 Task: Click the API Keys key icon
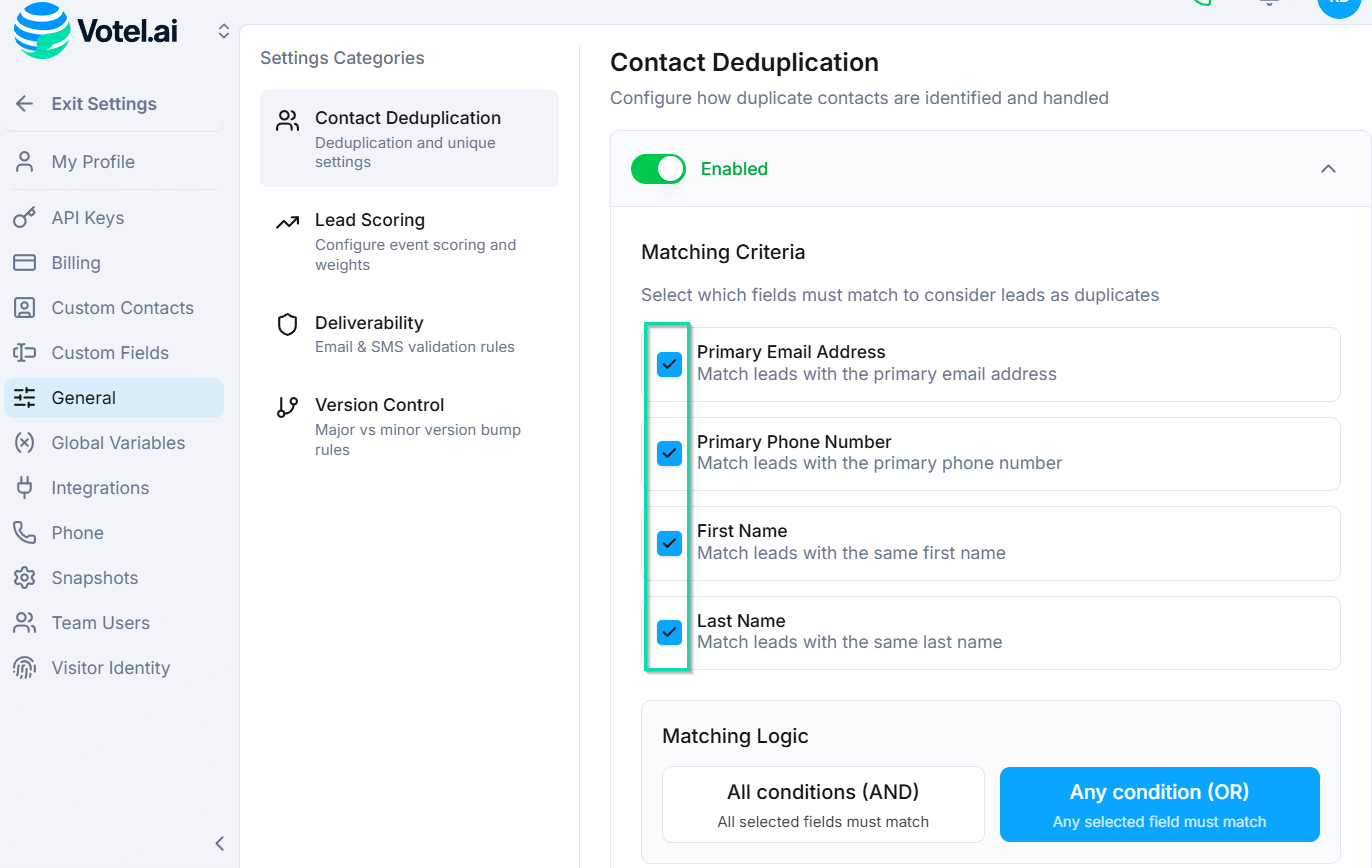(x=25, y=218)
